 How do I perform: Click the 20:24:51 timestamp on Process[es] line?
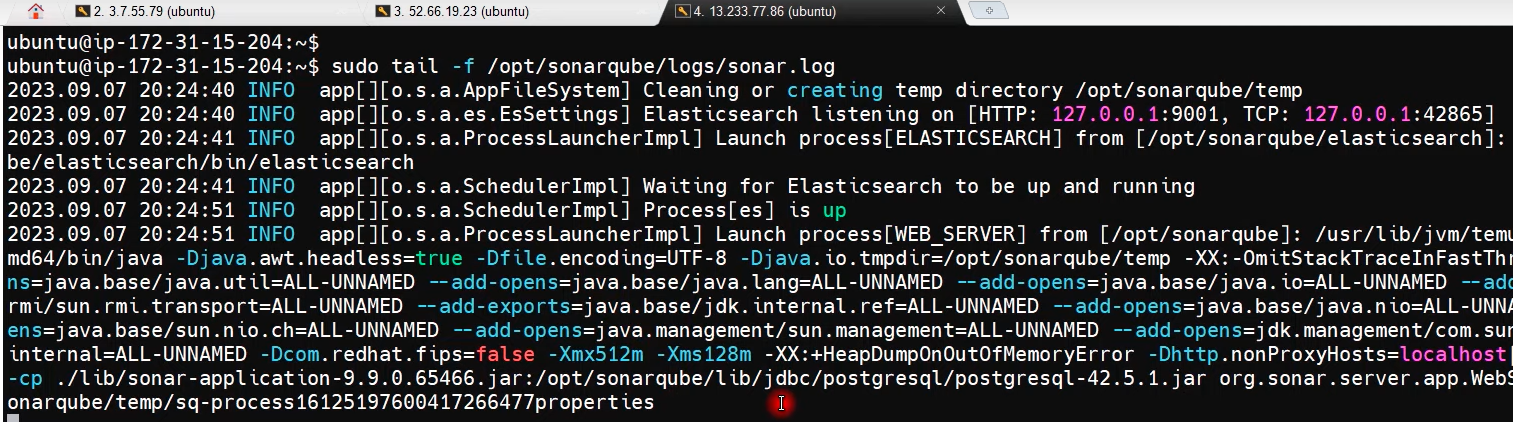(x=187, y=210)
